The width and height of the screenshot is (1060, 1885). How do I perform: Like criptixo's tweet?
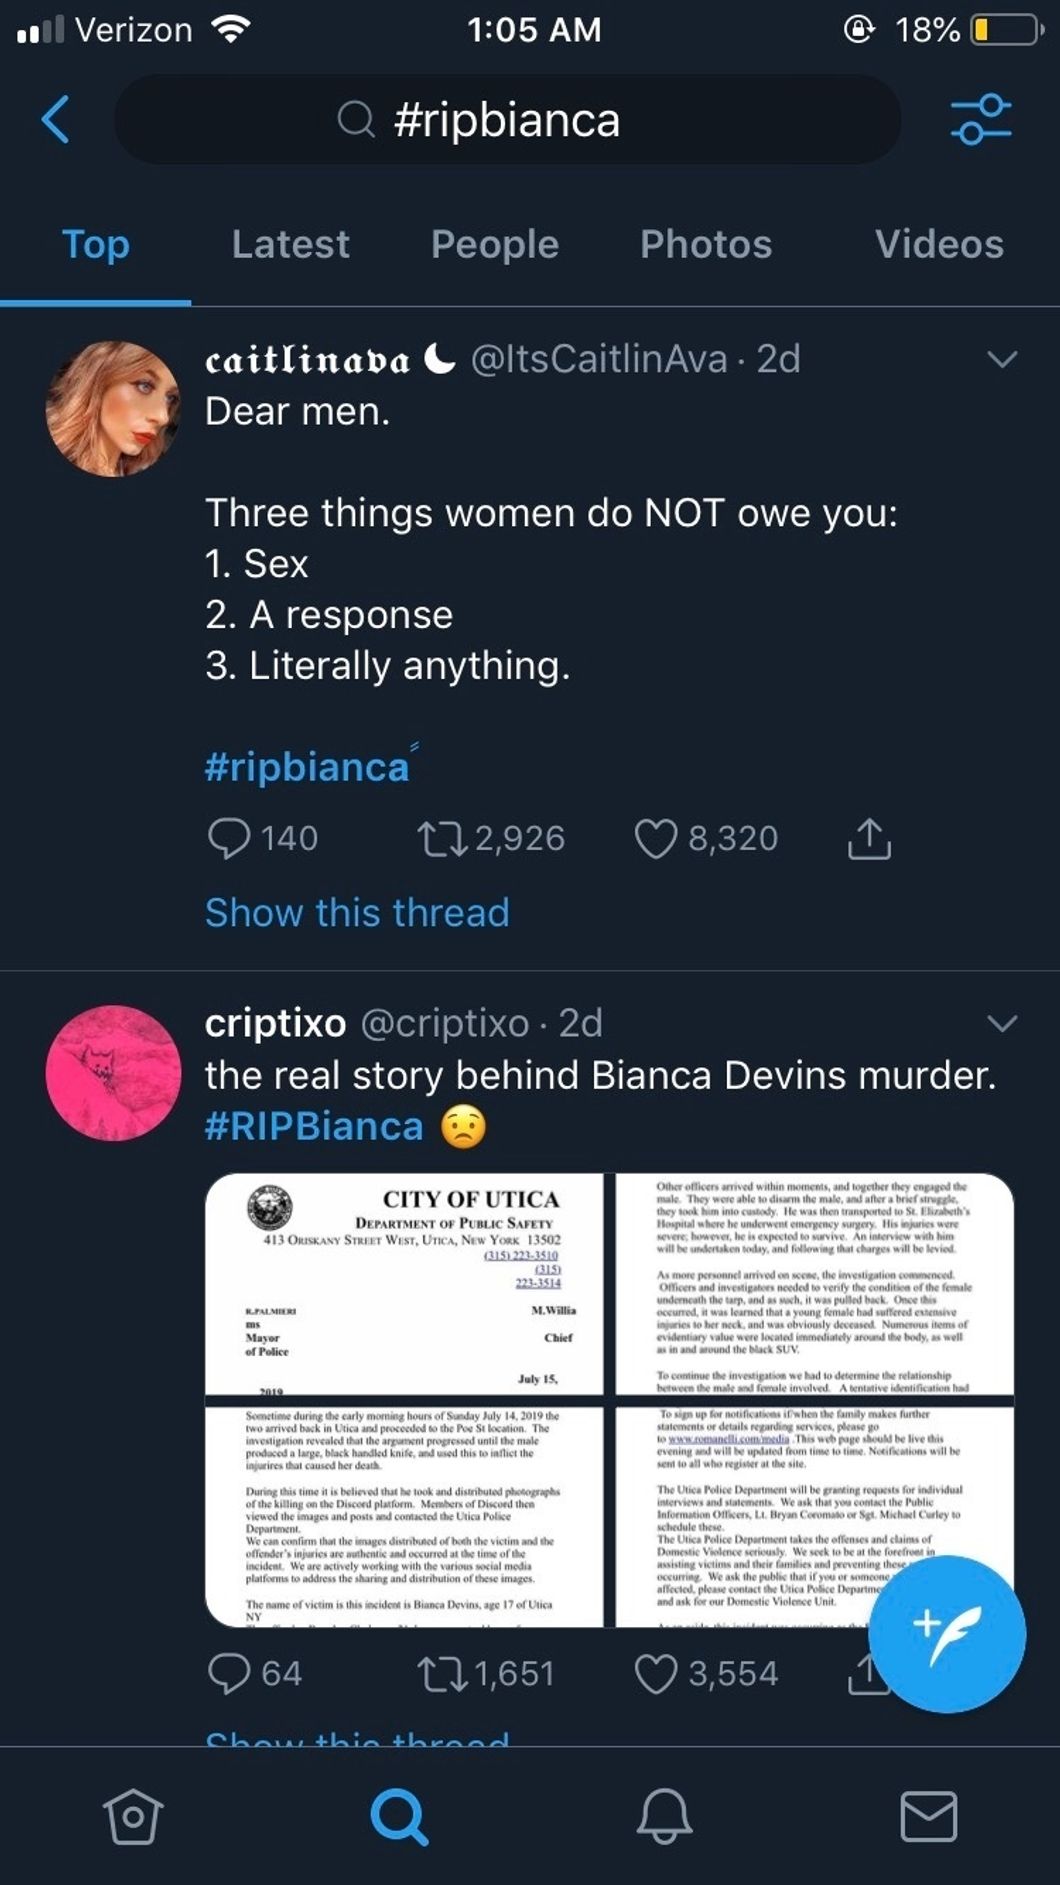pos(660,1672)
